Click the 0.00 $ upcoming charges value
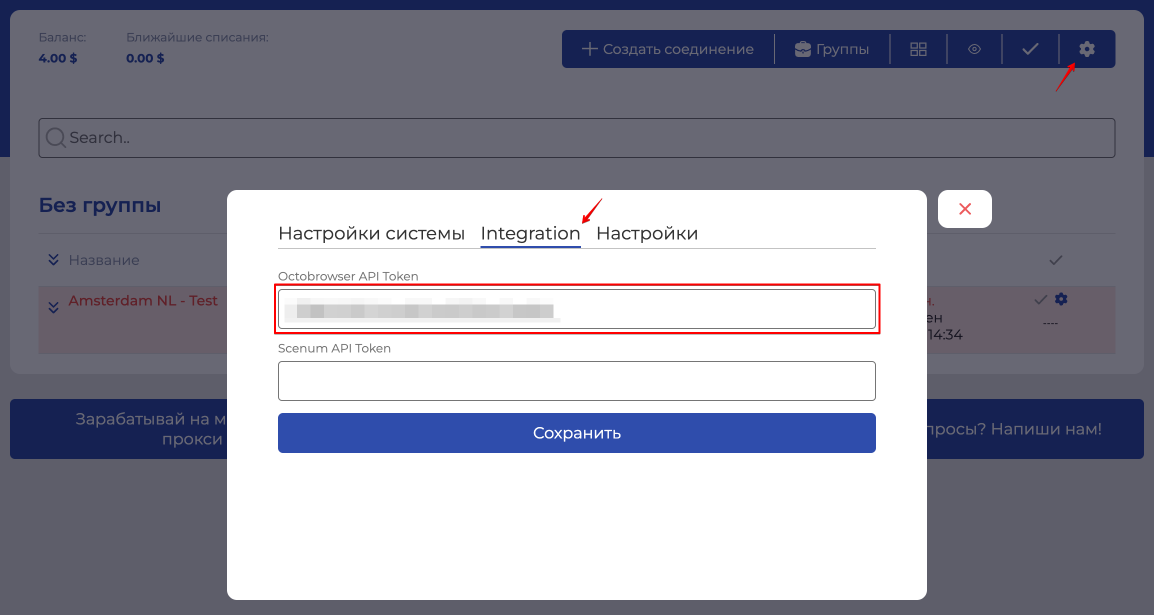 click(x=145, y=58)
